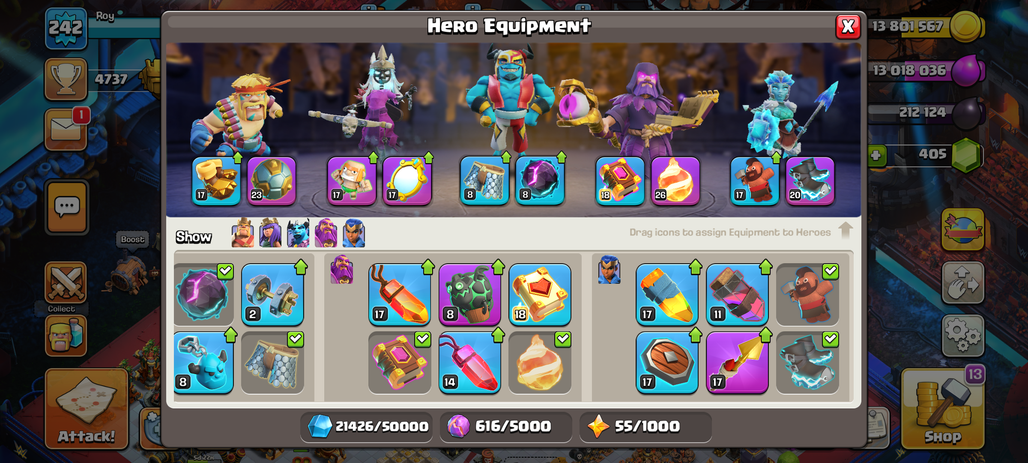Select the level 23 Spiky Ball equipment slot
1028x463 pixels.
(x=271, y=181)
